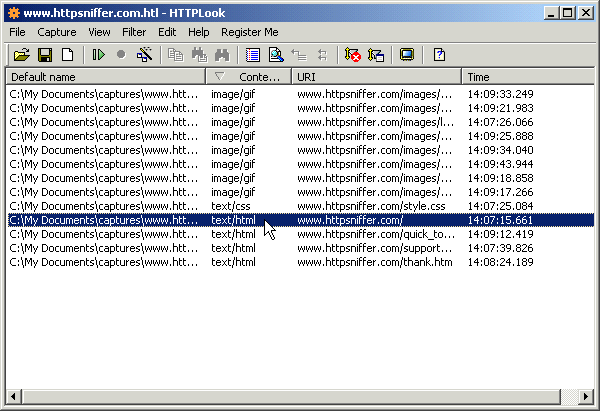Click URI www.httpsniffer.com/quick_to...
The width and height of the screenshot is (600, 411).
click(376, 234)
